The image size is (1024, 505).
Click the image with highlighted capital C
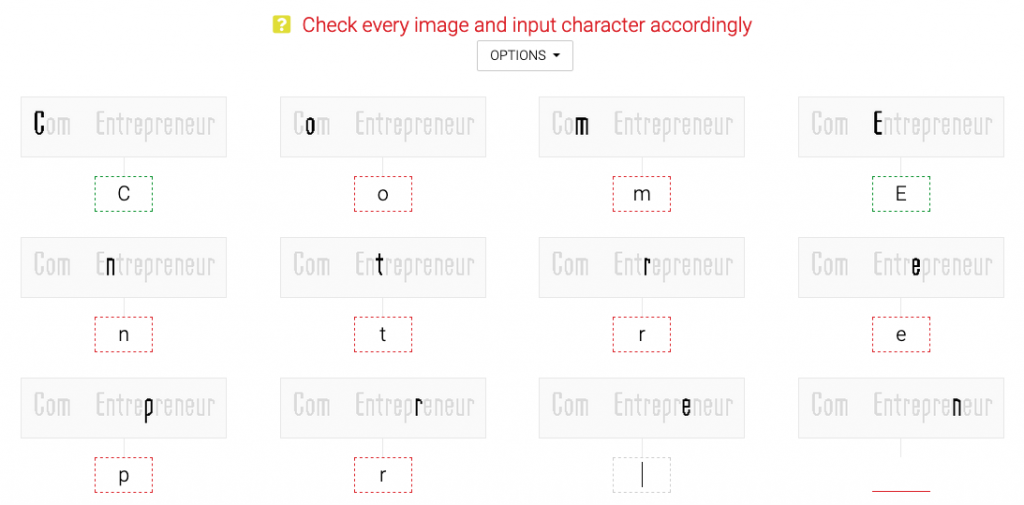click(124, 127)
